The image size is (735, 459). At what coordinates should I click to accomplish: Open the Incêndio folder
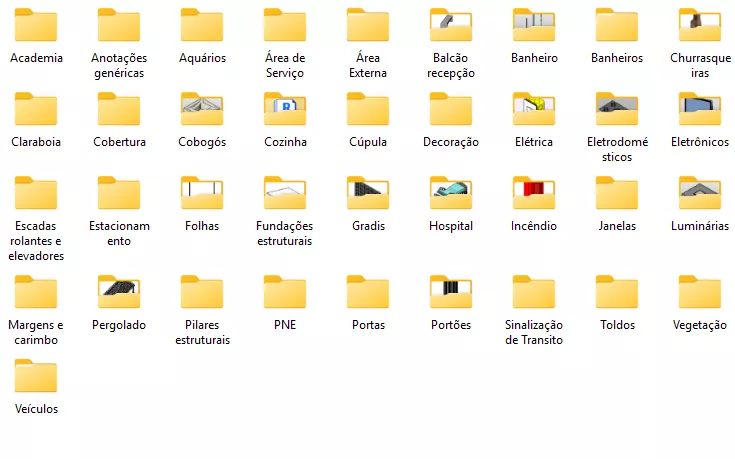click(534, 194)
